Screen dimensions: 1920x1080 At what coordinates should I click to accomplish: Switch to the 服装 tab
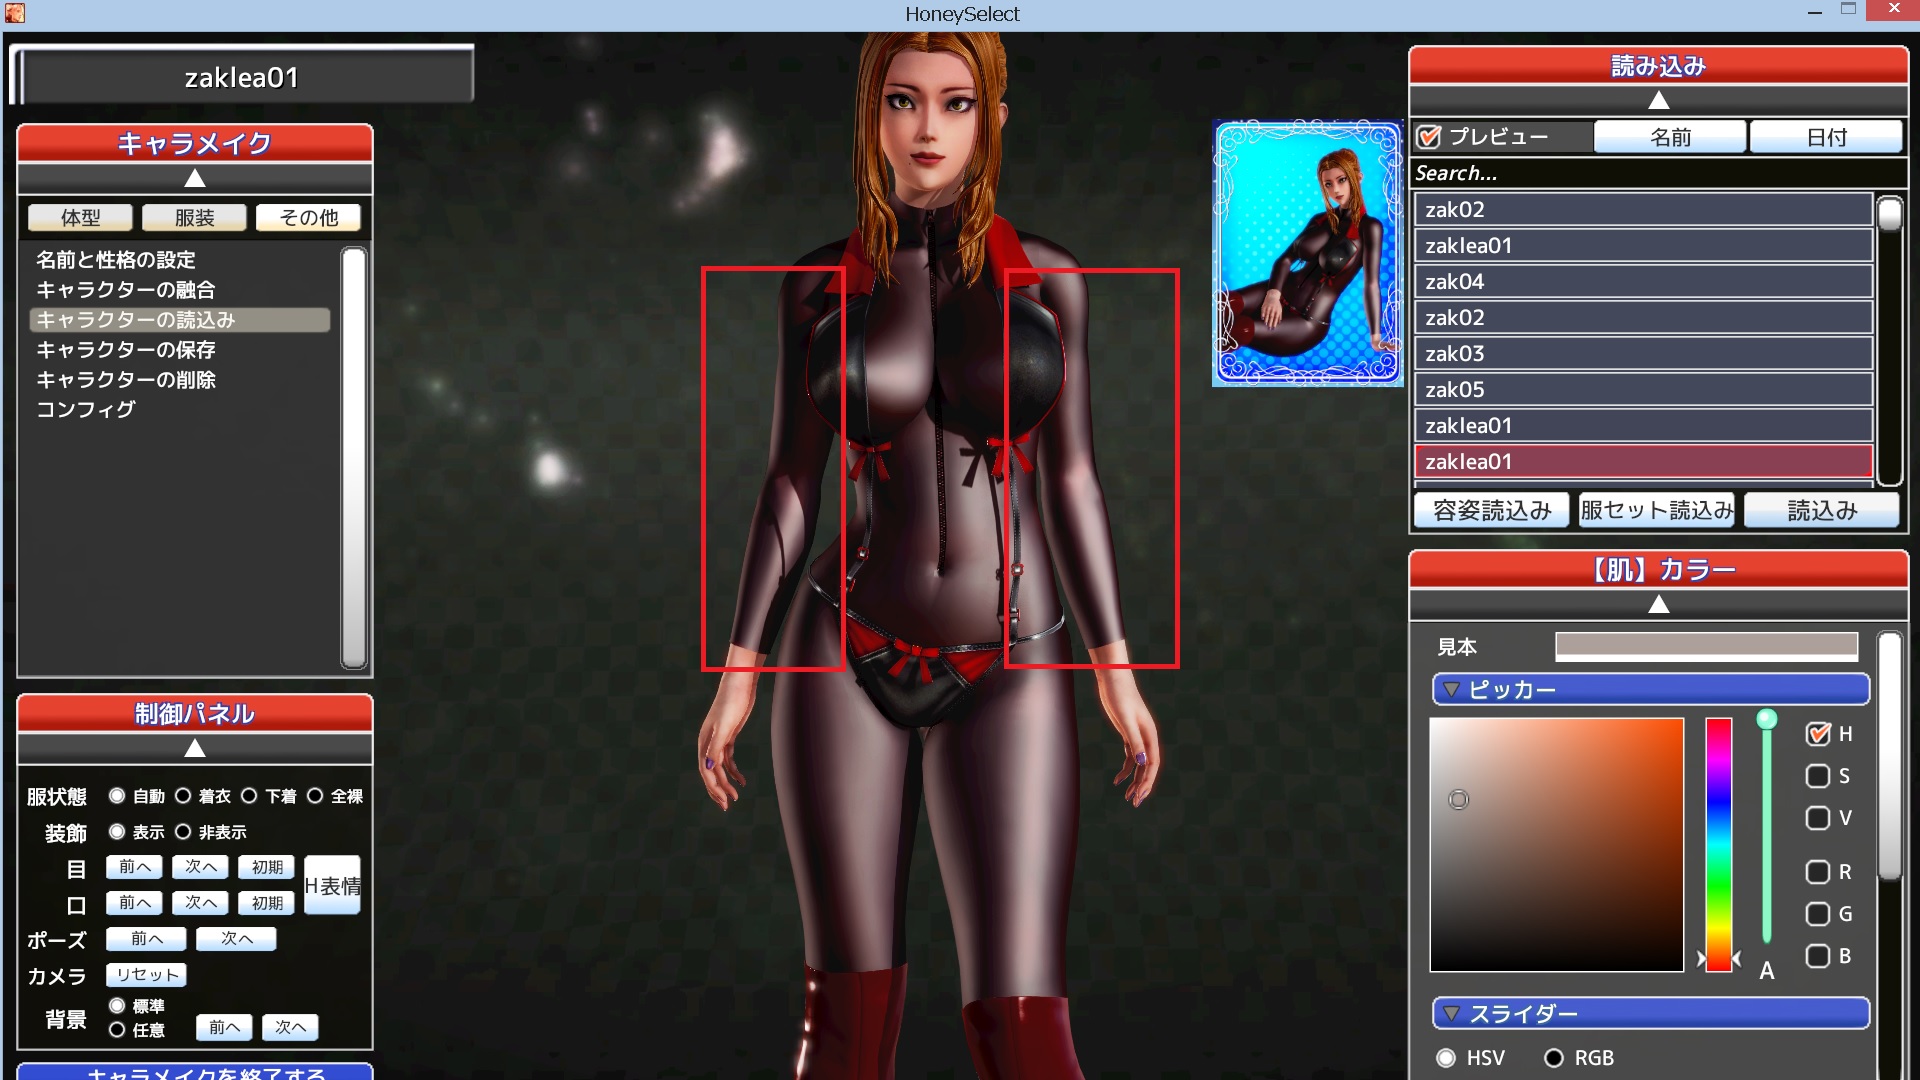tap(194, 218)
